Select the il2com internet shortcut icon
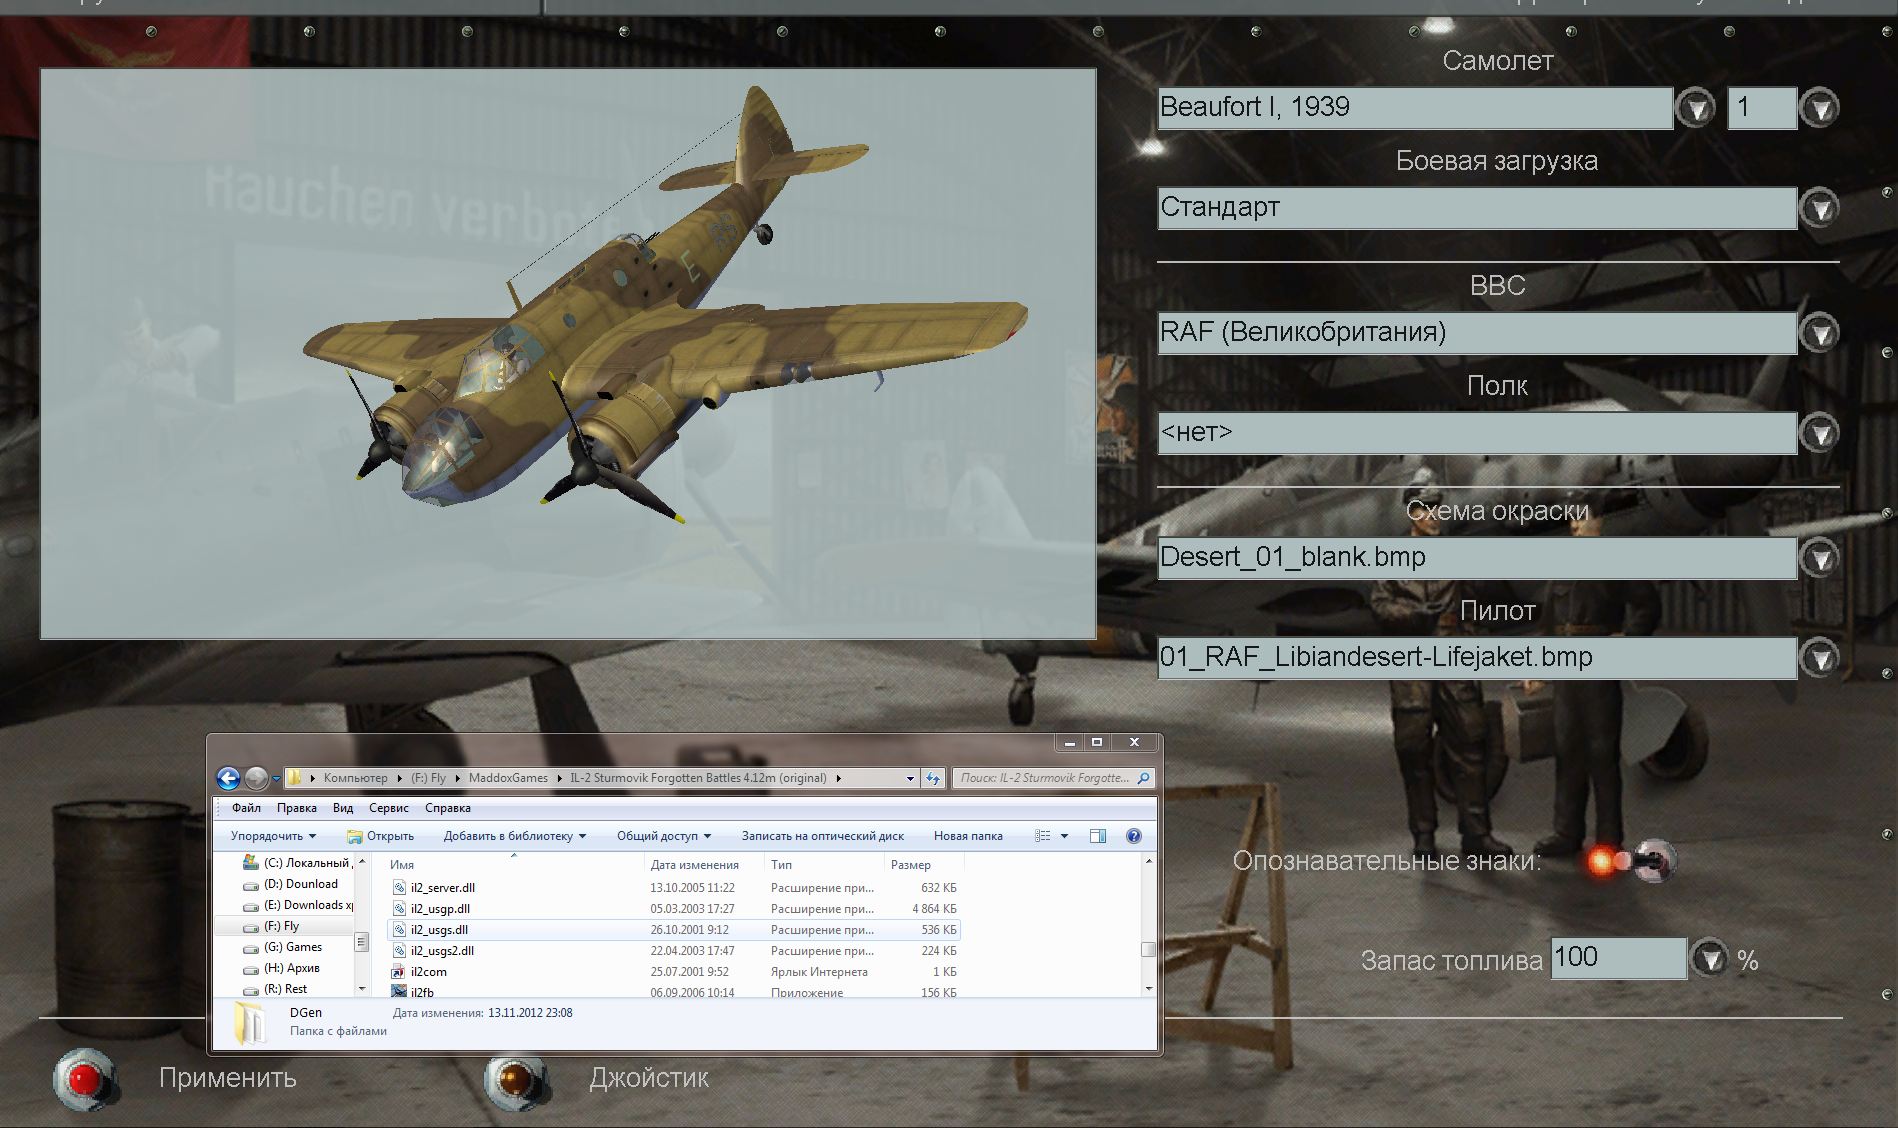 click(x=400, y=972)
